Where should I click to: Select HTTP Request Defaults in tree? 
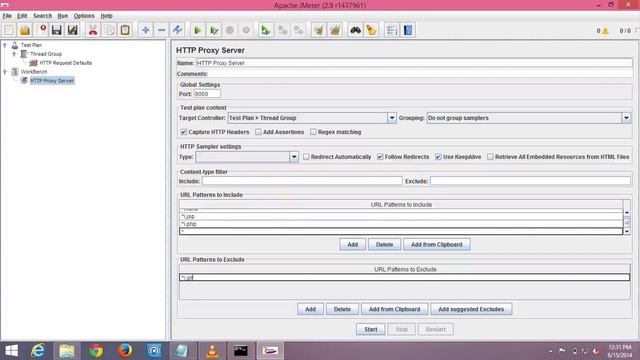pos(65,63)
